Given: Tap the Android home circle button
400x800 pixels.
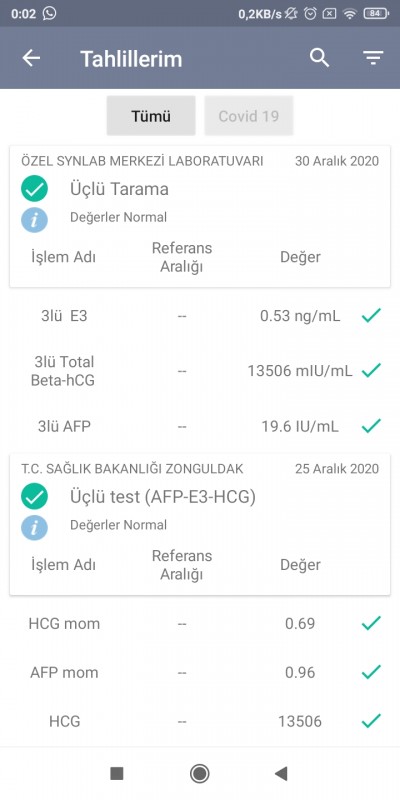Looking at the screenshot, I should coord(199,773).
